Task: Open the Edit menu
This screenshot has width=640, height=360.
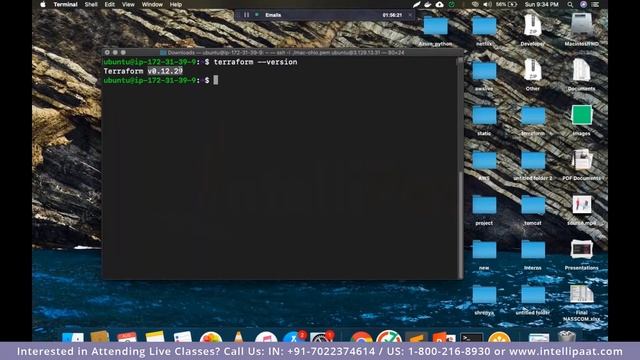Action: point(109,4)
